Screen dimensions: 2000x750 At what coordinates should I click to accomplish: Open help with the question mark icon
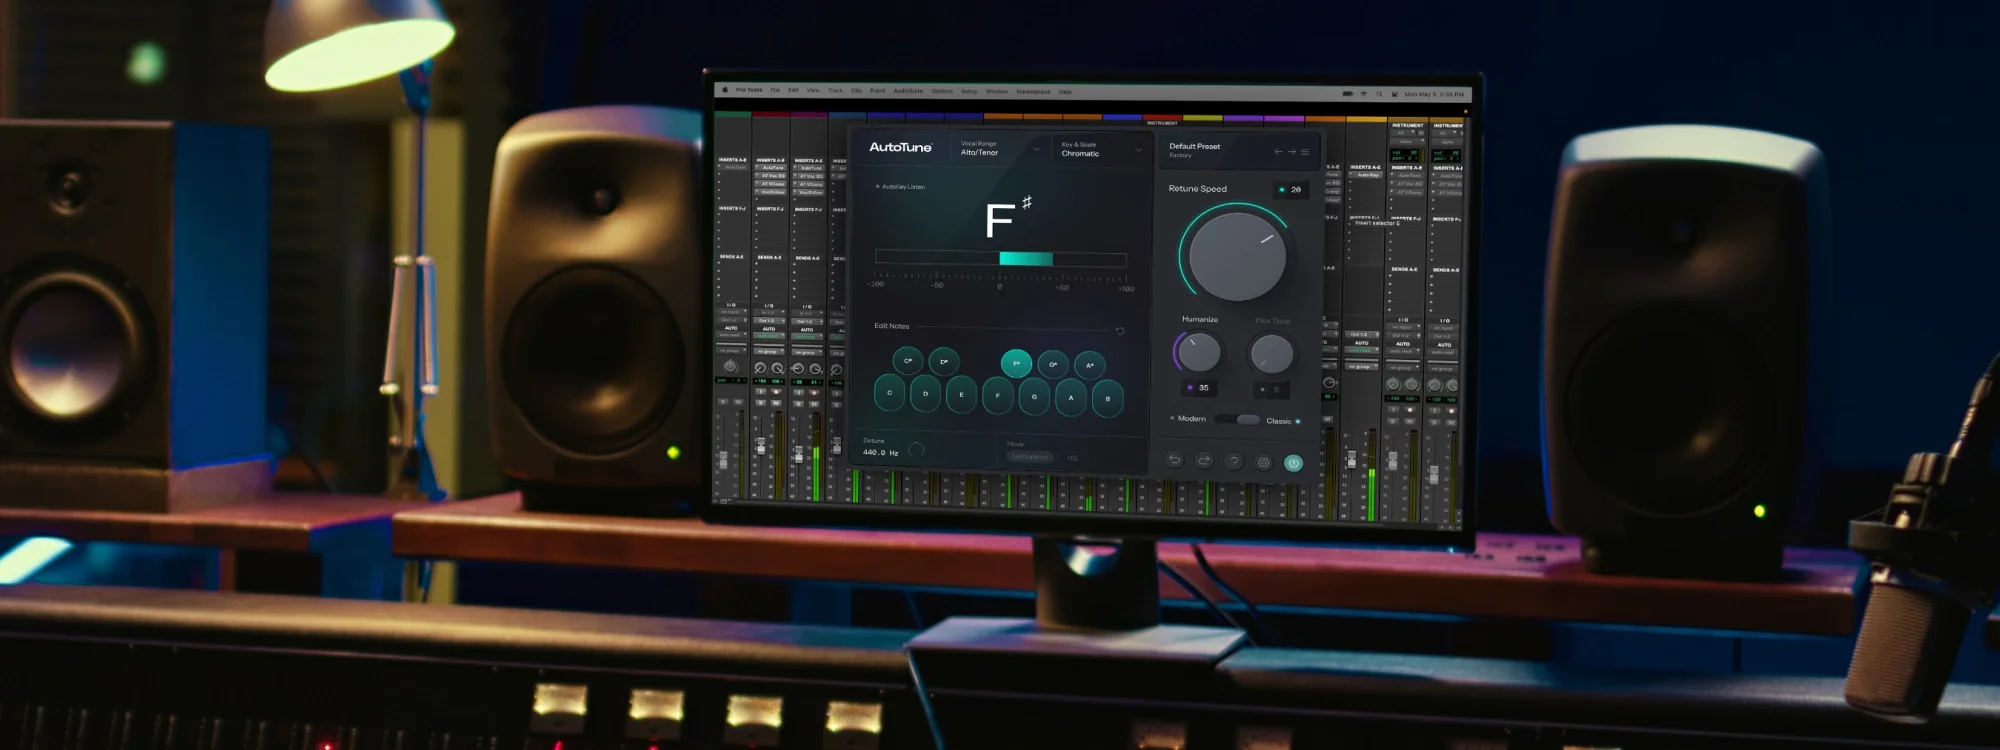1234,461
